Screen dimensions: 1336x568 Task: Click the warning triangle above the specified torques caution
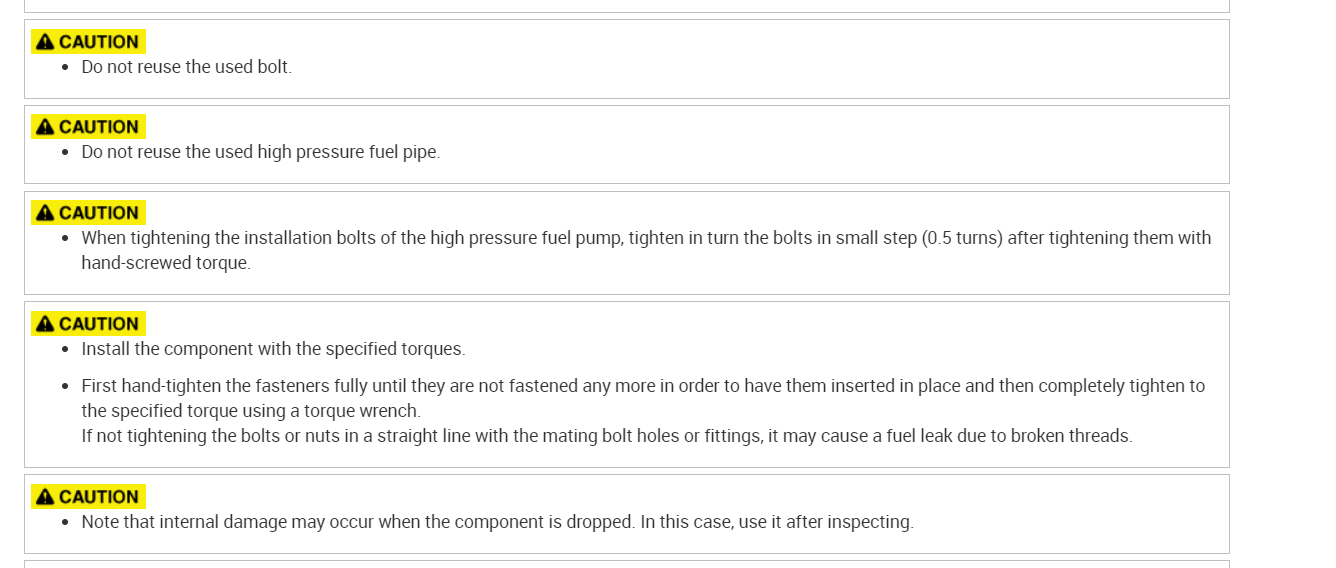point(44,324)
